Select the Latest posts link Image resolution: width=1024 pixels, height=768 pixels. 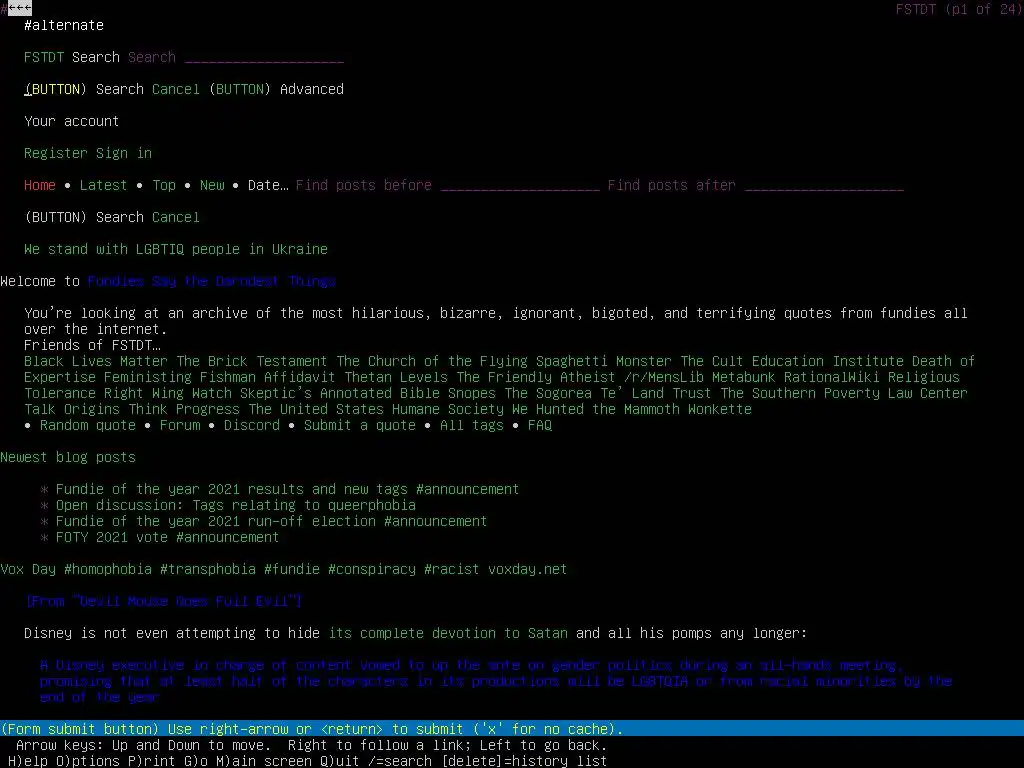(103, 185)
